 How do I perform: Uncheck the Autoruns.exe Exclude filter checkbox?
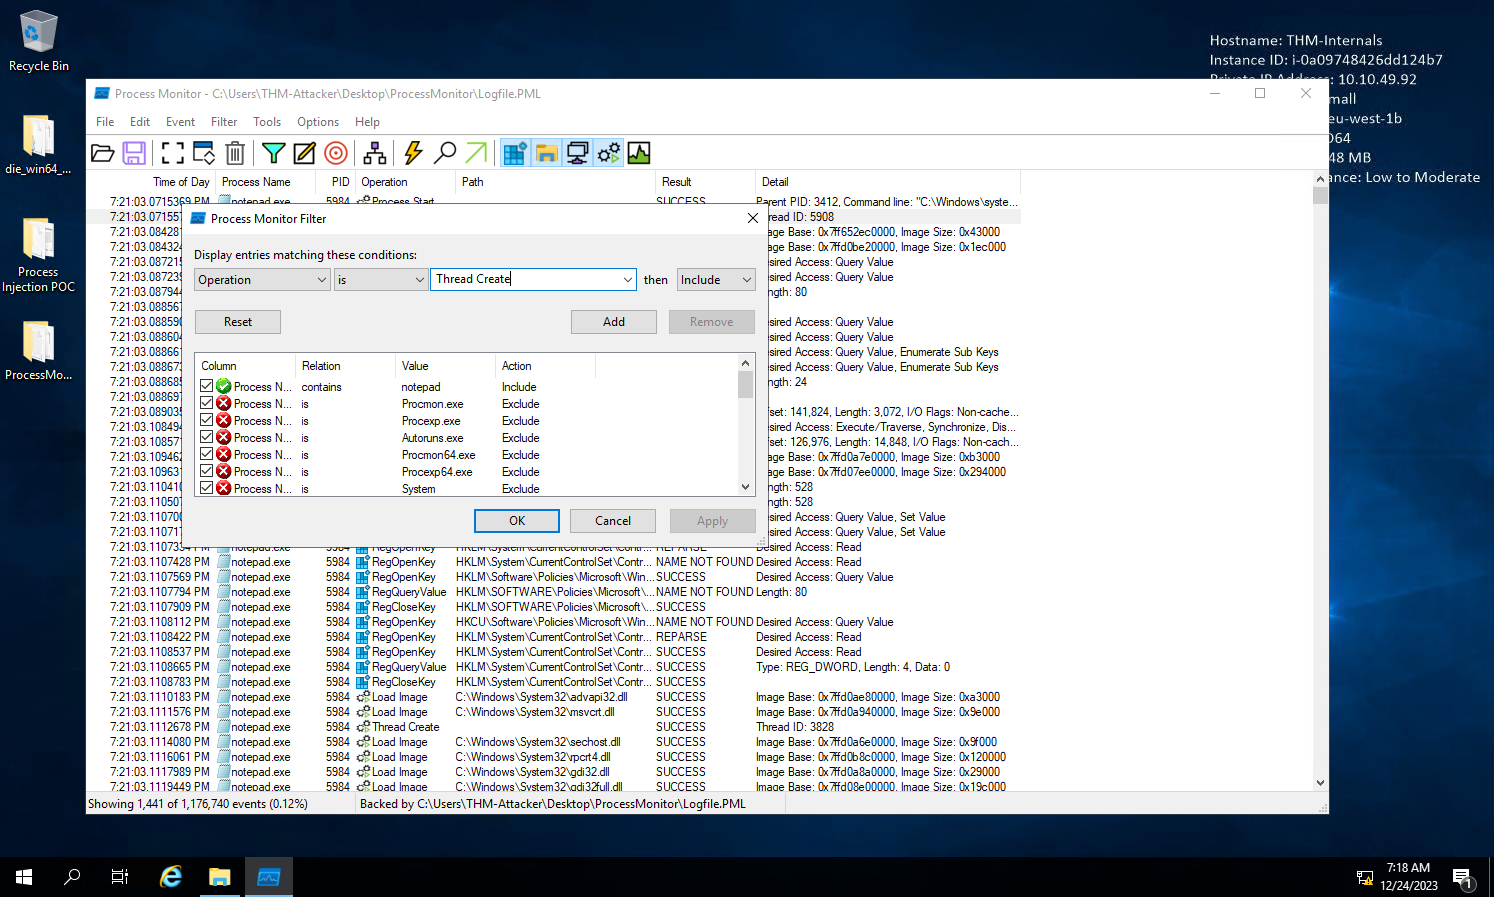pyautogui.click(x=207, y=437)
